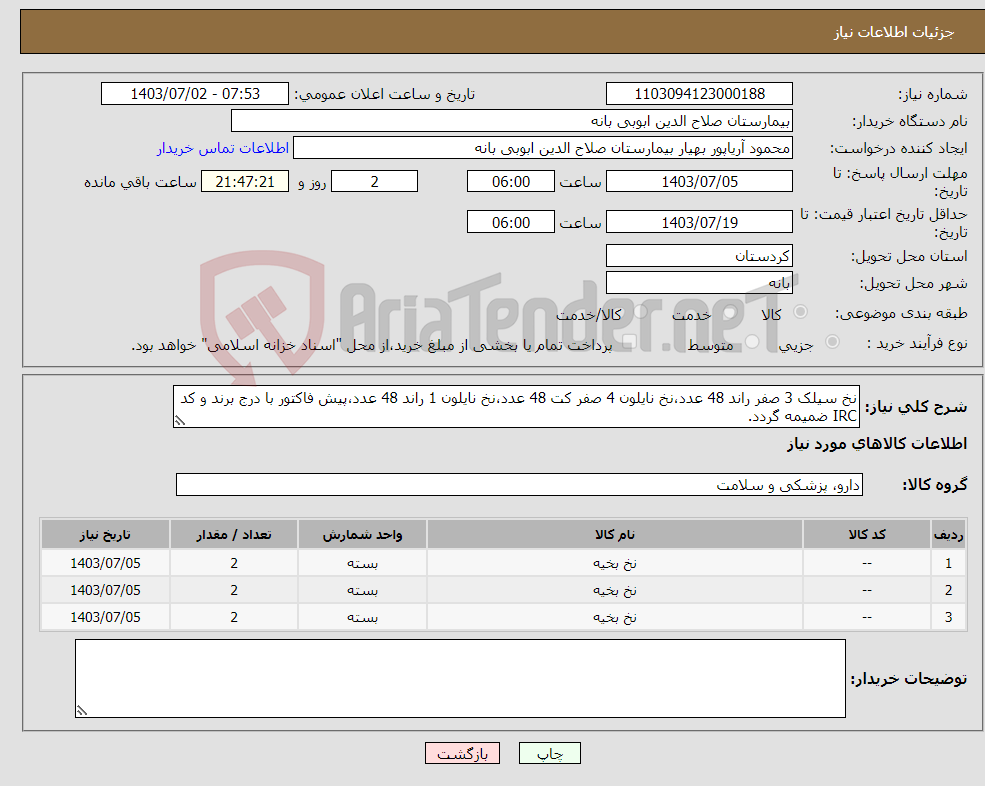Toggle the treasury documents payment checkbox
Screen dimensions: 985x786
tap(630, 342)
